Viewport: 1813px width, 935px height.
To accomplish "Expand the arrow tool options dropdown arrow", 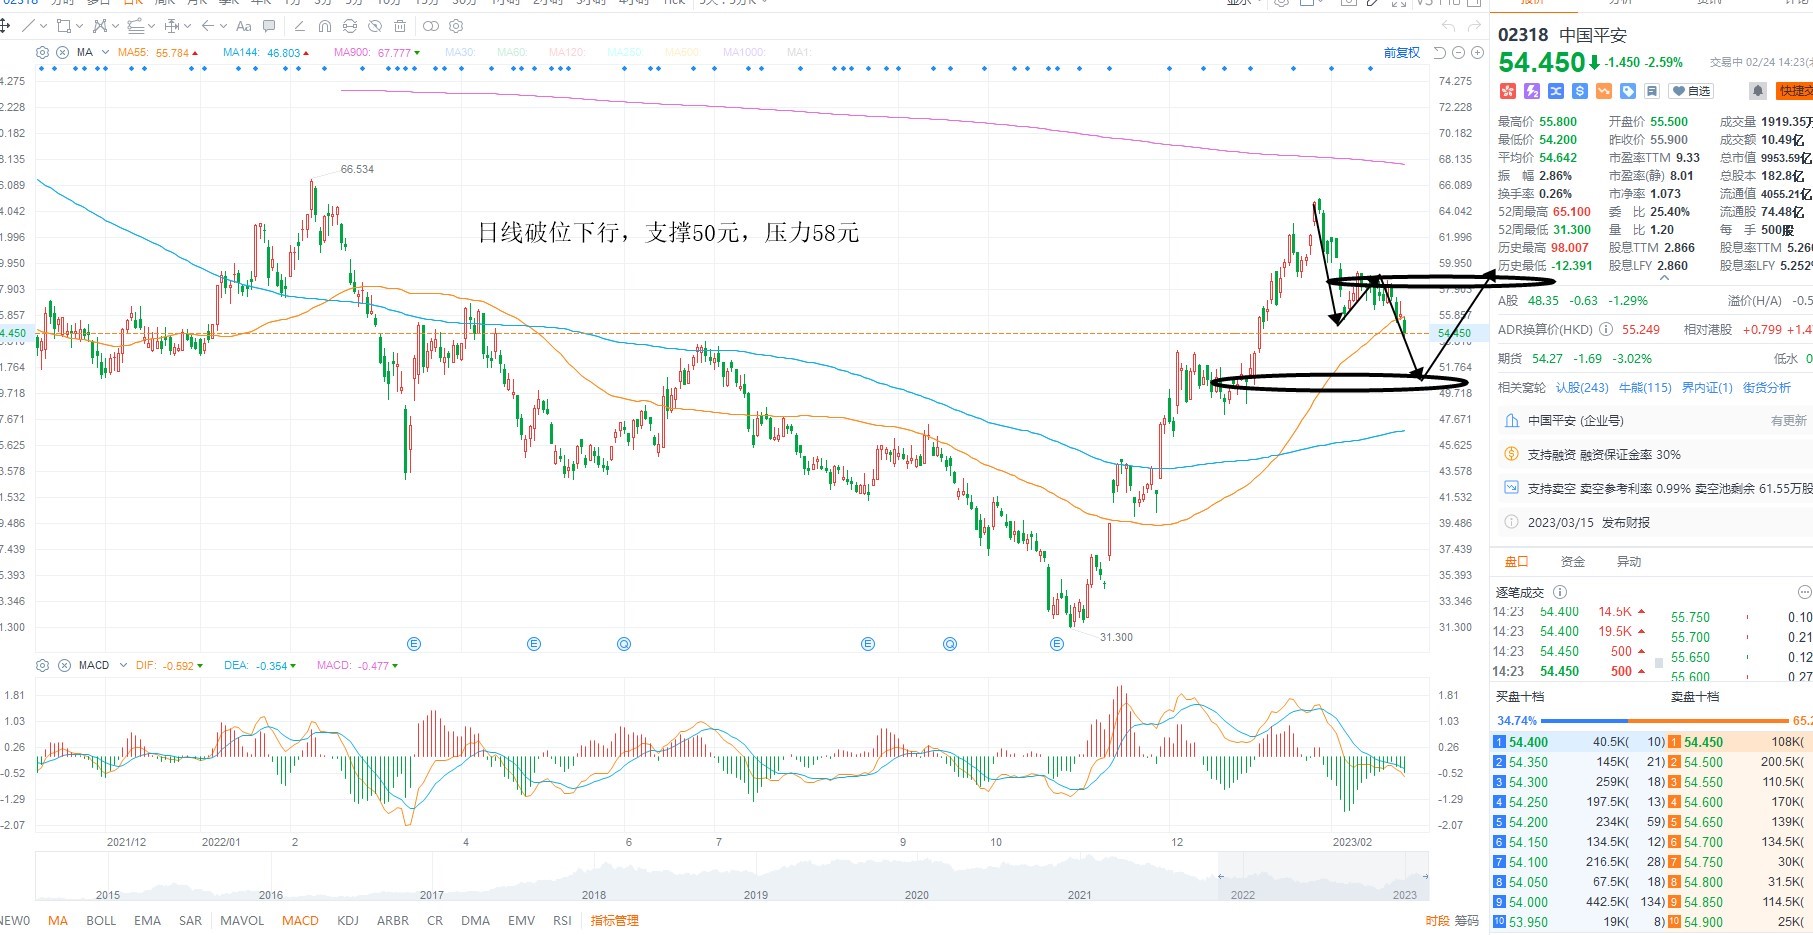I will click(225, 26).
